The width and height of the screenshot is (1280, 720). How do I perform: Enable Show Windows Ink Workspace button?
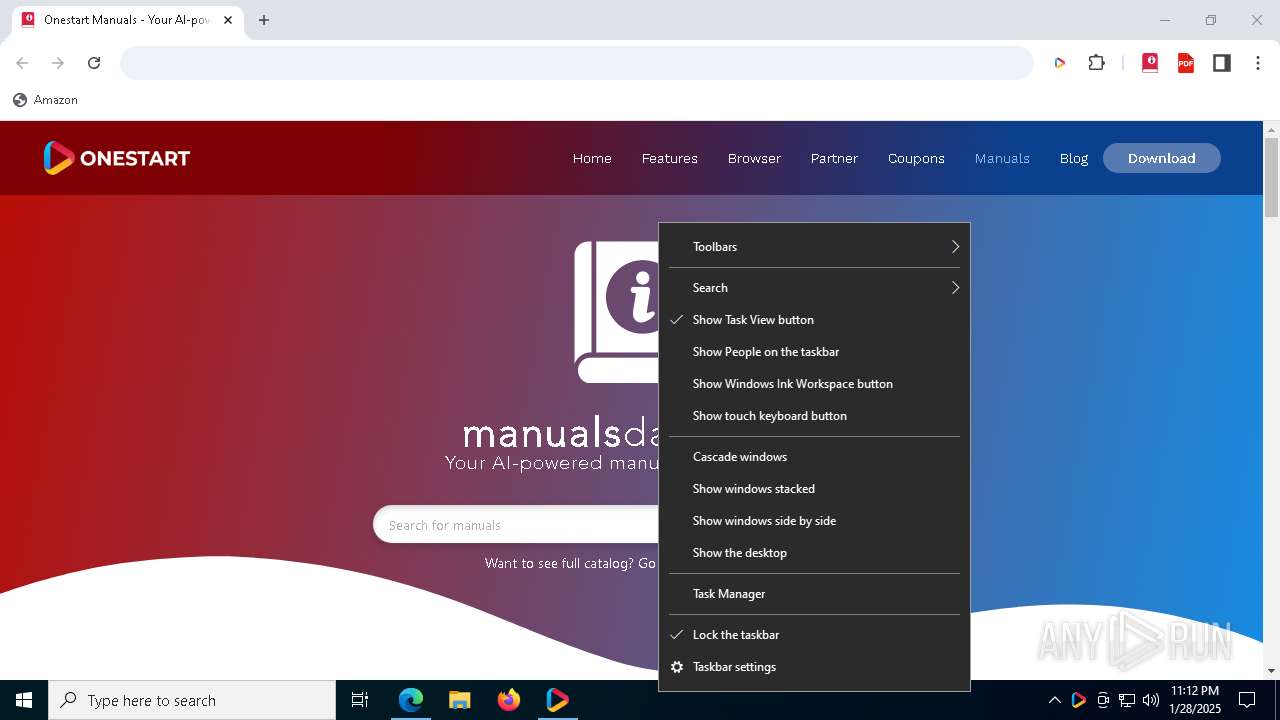pyautogui.click(x=814, y=384)
